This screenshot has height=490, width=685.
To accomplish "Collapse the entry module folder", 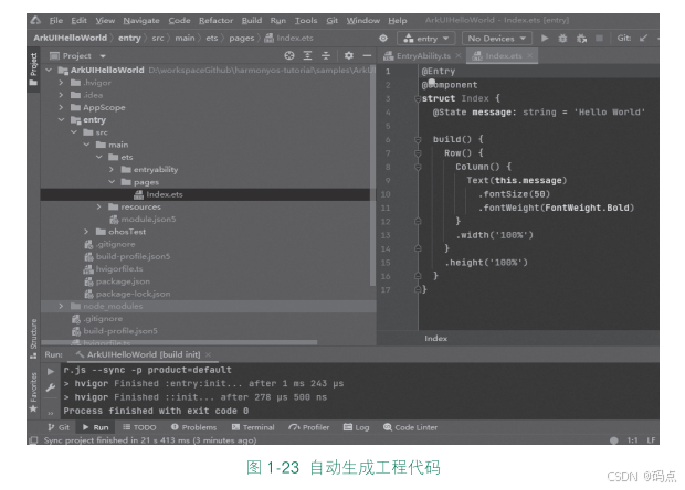I will [61, 120].
